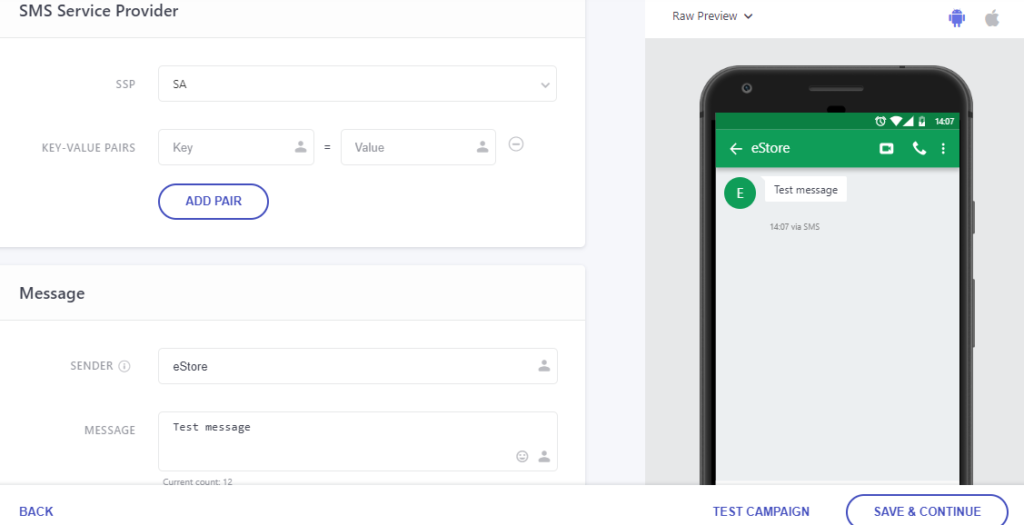
Task: Click the E contact avatar in preview
Action: coord(740,193)
